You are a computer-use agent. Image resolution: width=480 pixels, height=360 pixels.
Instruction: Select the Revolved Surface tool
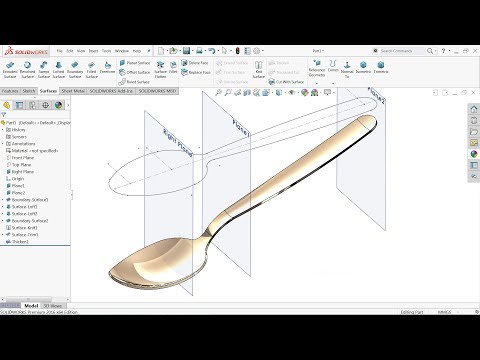pos(27,69)
